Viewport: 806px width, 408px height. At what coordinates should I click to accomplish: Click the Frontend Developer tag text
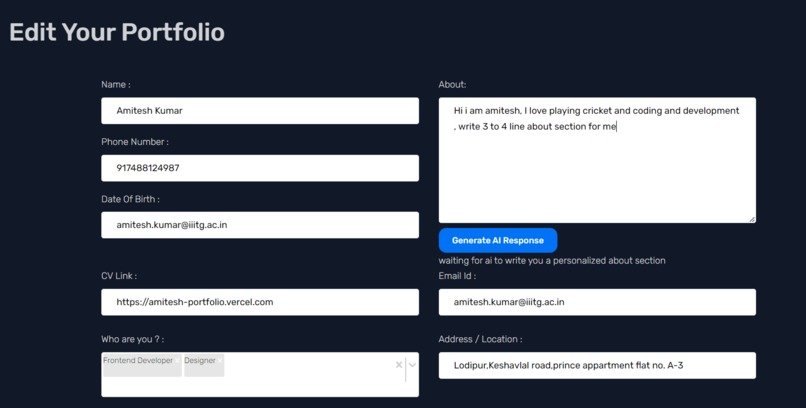[x=138, y=361]
